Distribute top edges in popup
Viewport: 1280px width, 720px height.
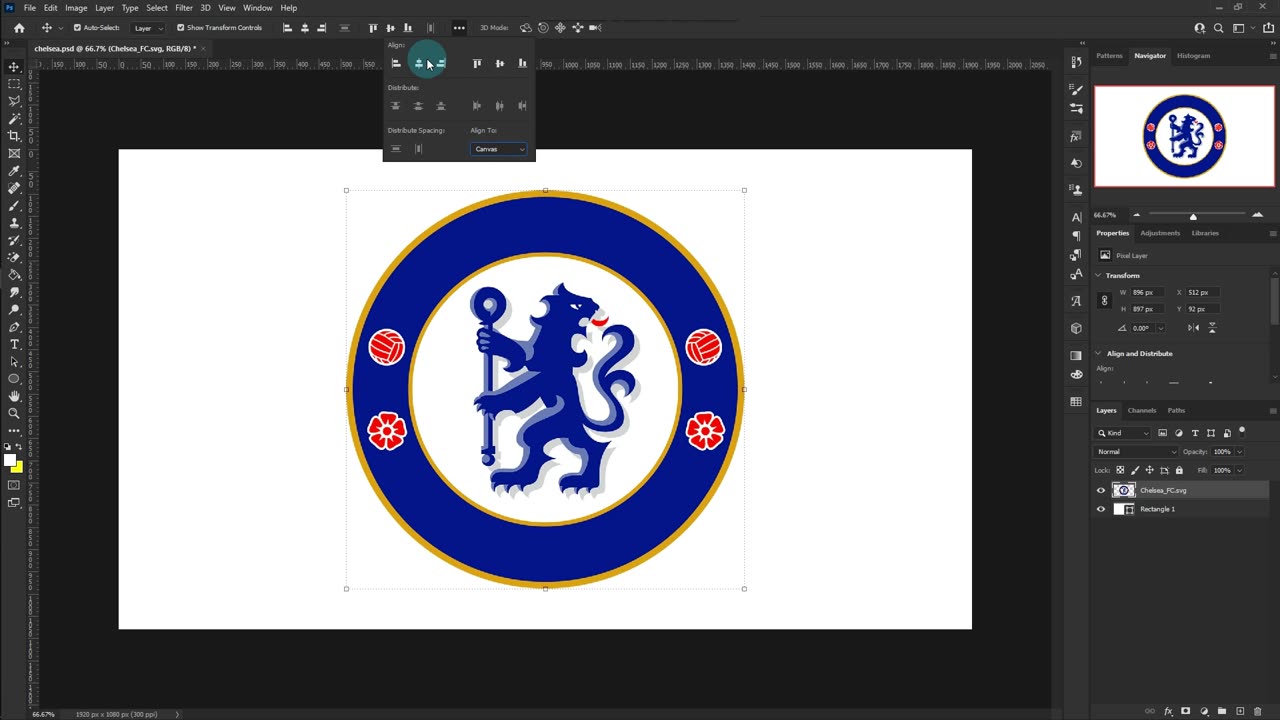[395, 106]
